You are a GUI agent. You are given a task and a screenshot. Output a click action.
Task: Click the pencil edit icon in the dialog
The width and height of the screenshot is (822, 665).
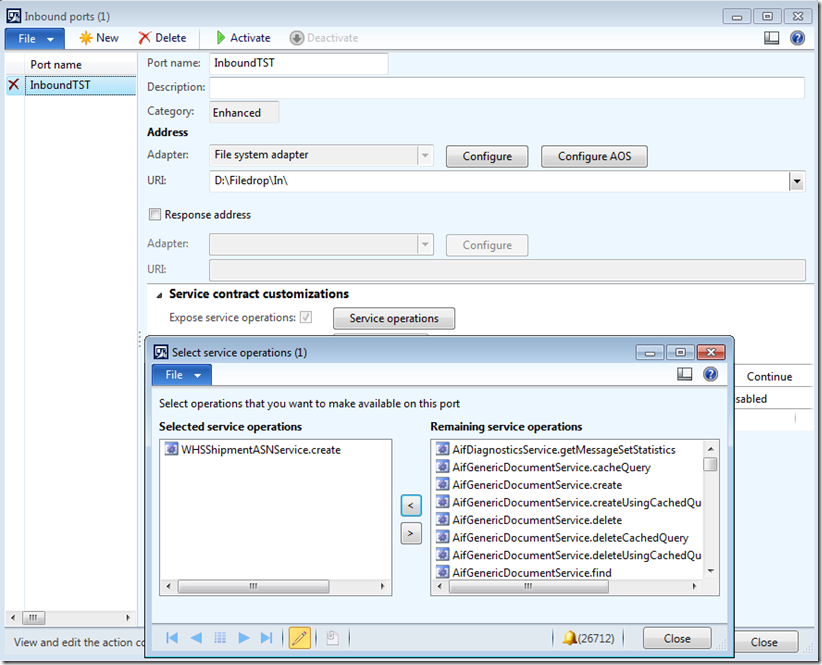pyautogui.click(x=299, y=638)
